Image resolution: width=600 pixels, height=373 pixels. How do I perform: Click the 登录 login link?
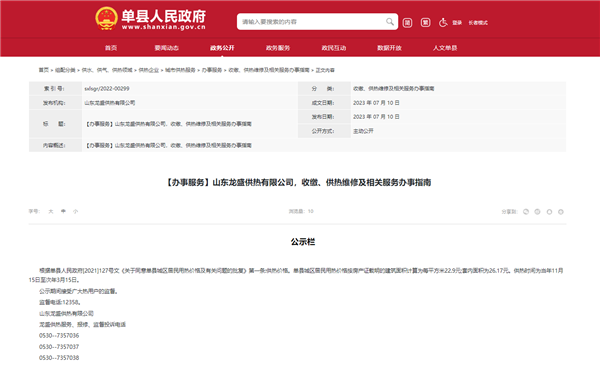(457, 23)
